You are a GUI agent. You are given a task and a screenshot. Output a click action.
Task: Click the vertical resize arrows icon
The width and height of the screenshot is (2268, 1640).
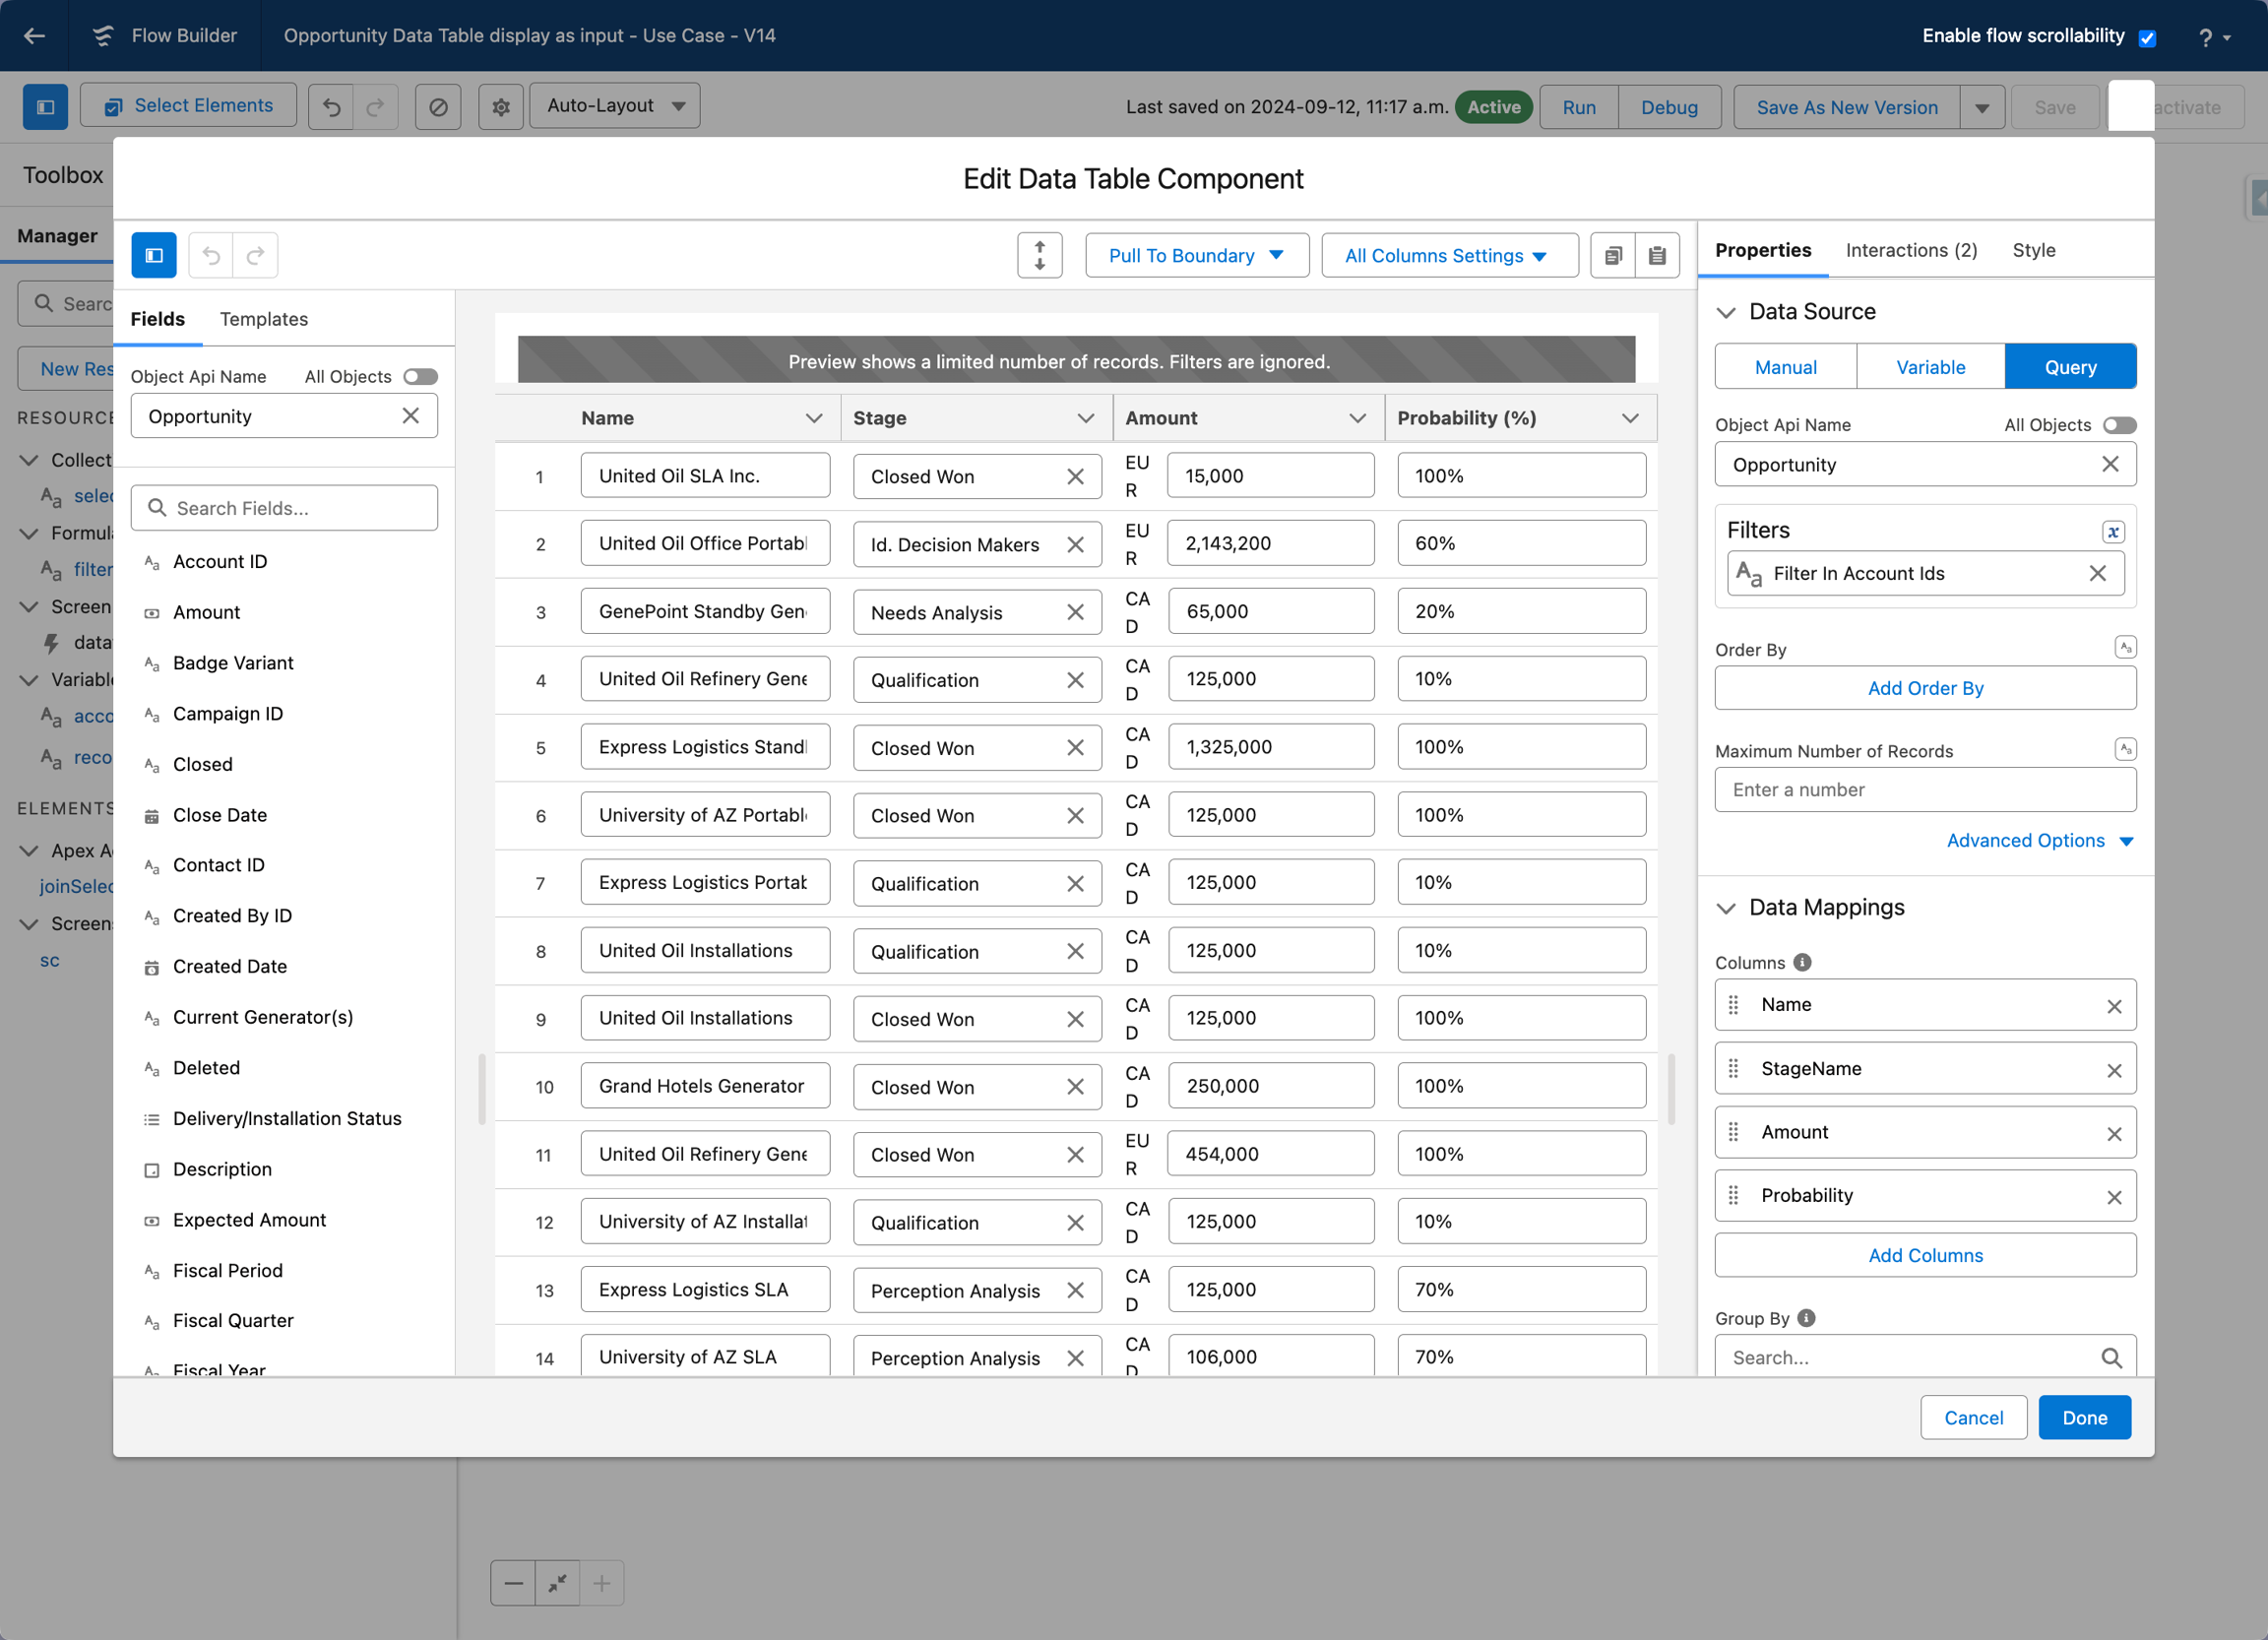pos(1039,256)
